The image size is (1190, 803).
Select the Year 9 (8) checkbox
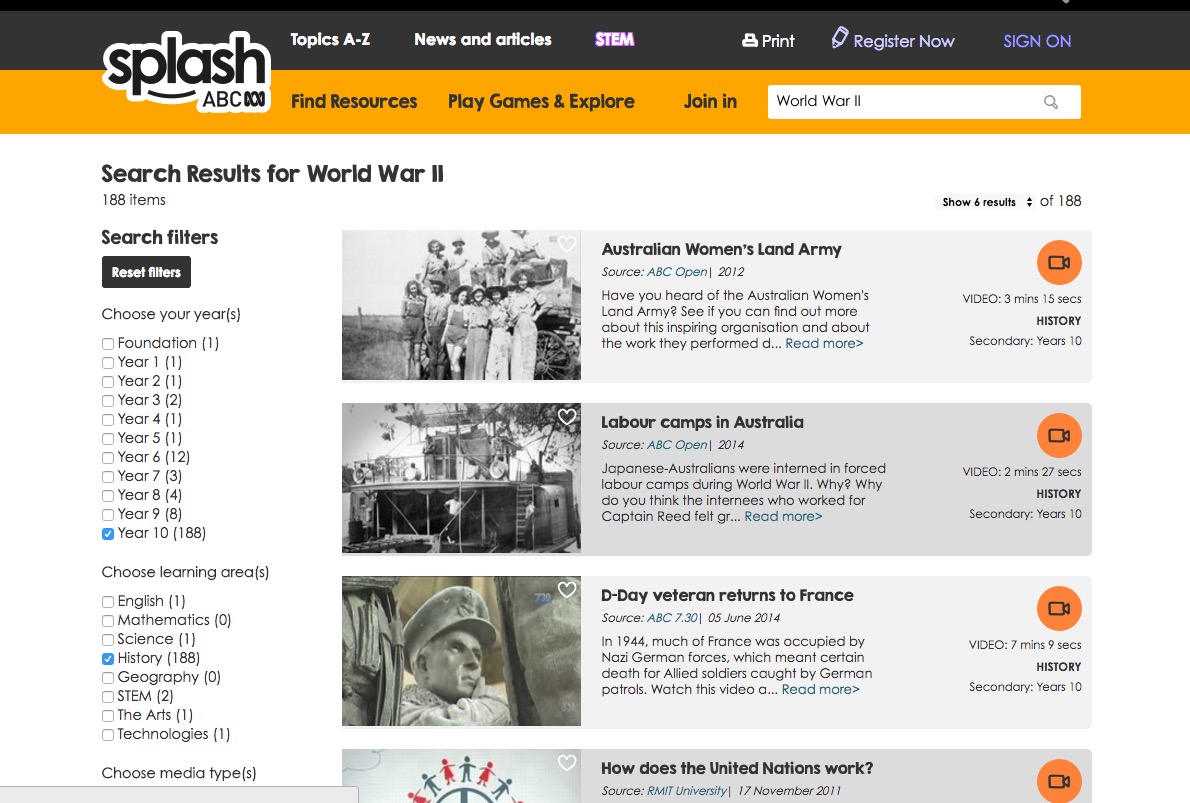[108, 515]
